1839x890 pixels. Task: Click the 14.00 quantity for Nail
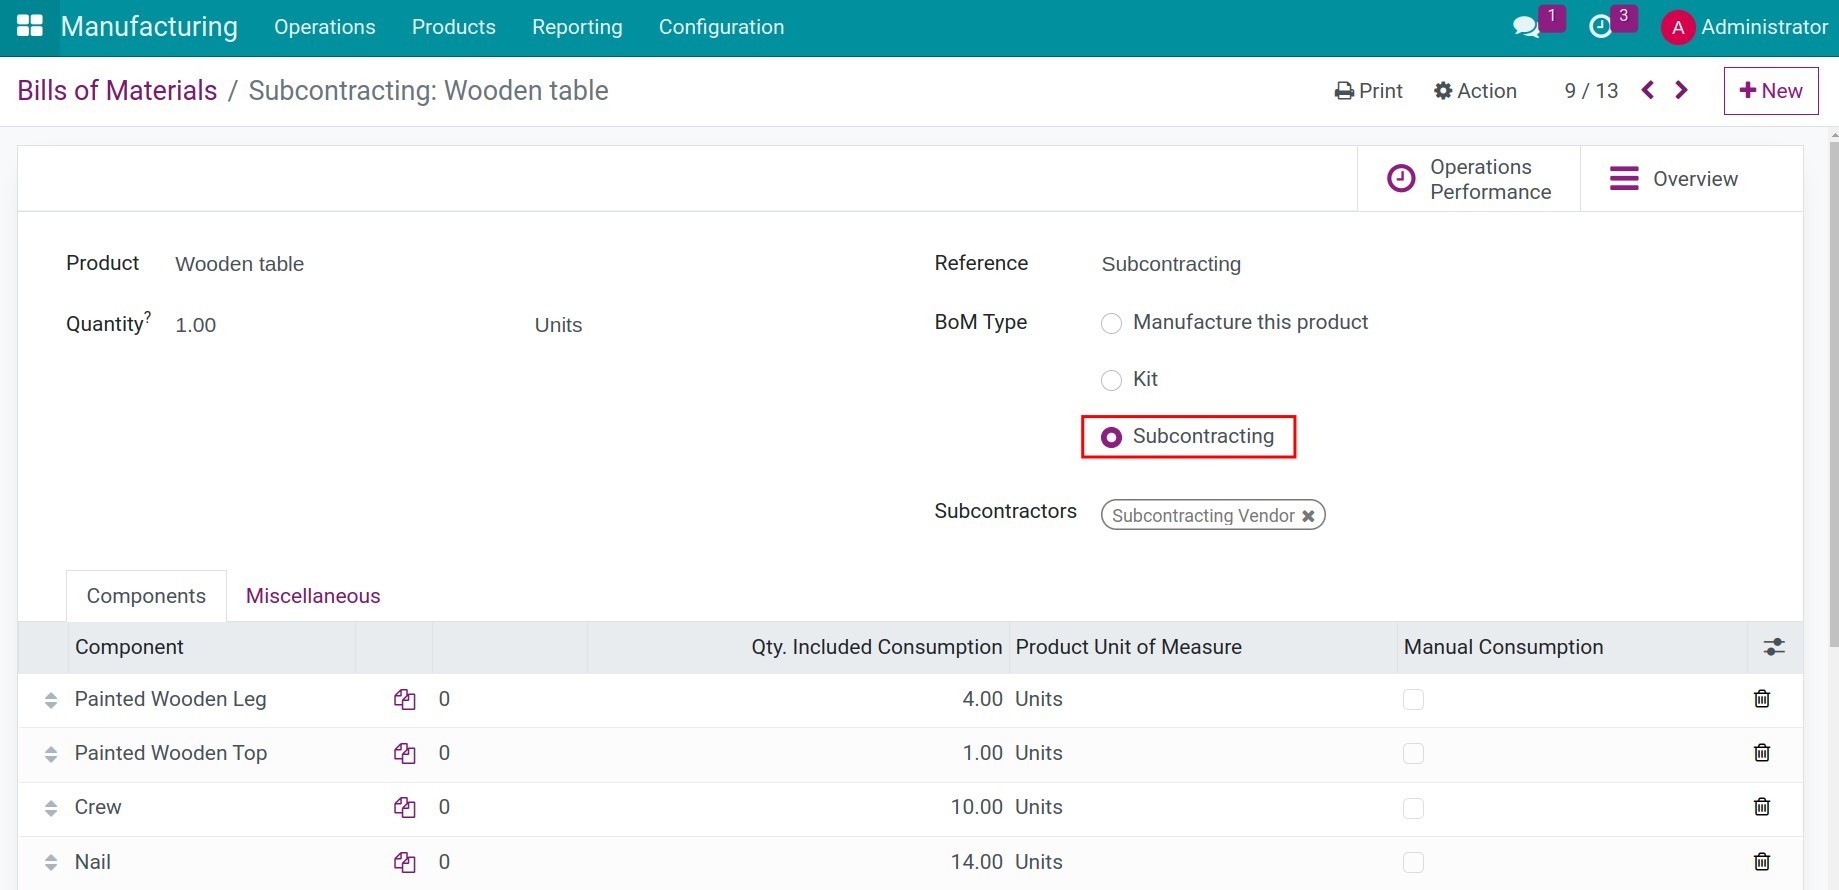pyautogui.click(x=977, y=862)
